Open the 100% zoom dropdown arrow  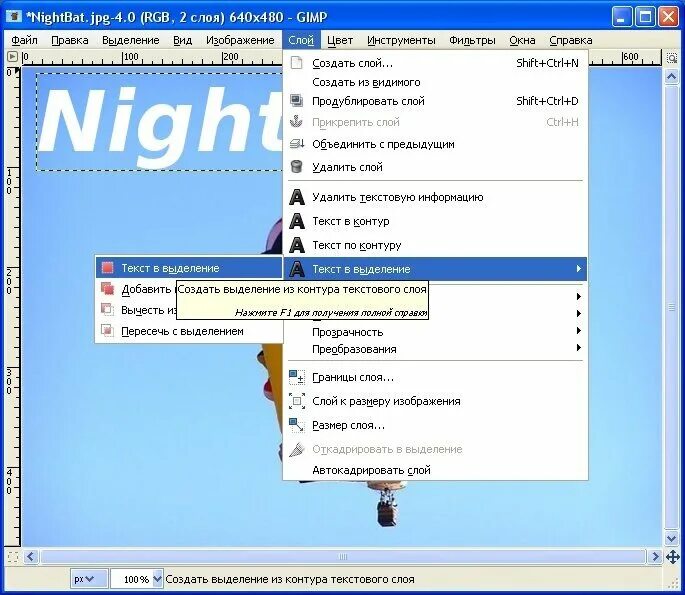point(158,579)
